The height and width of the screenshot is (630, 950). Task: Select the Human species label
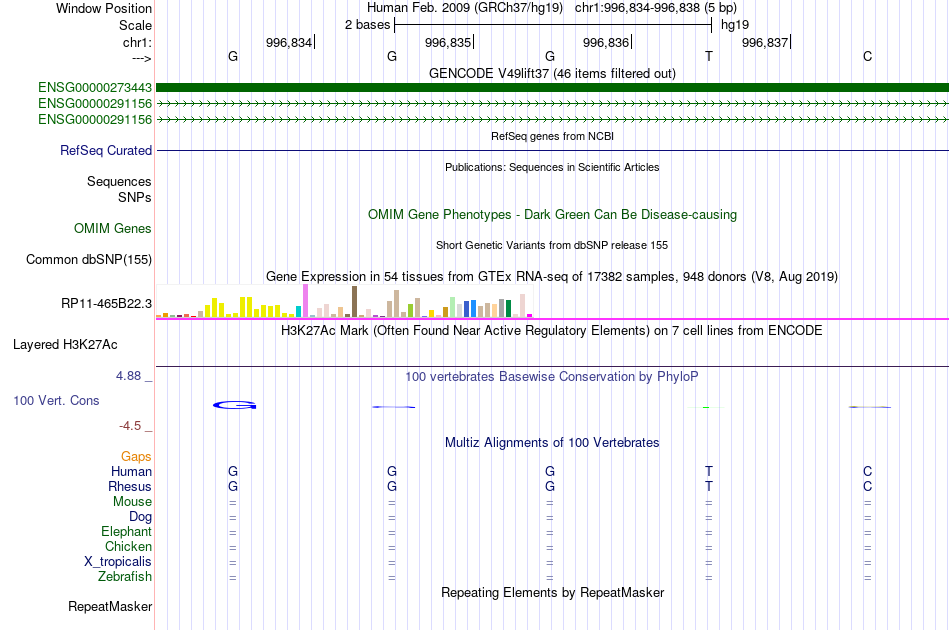point(131,471)
